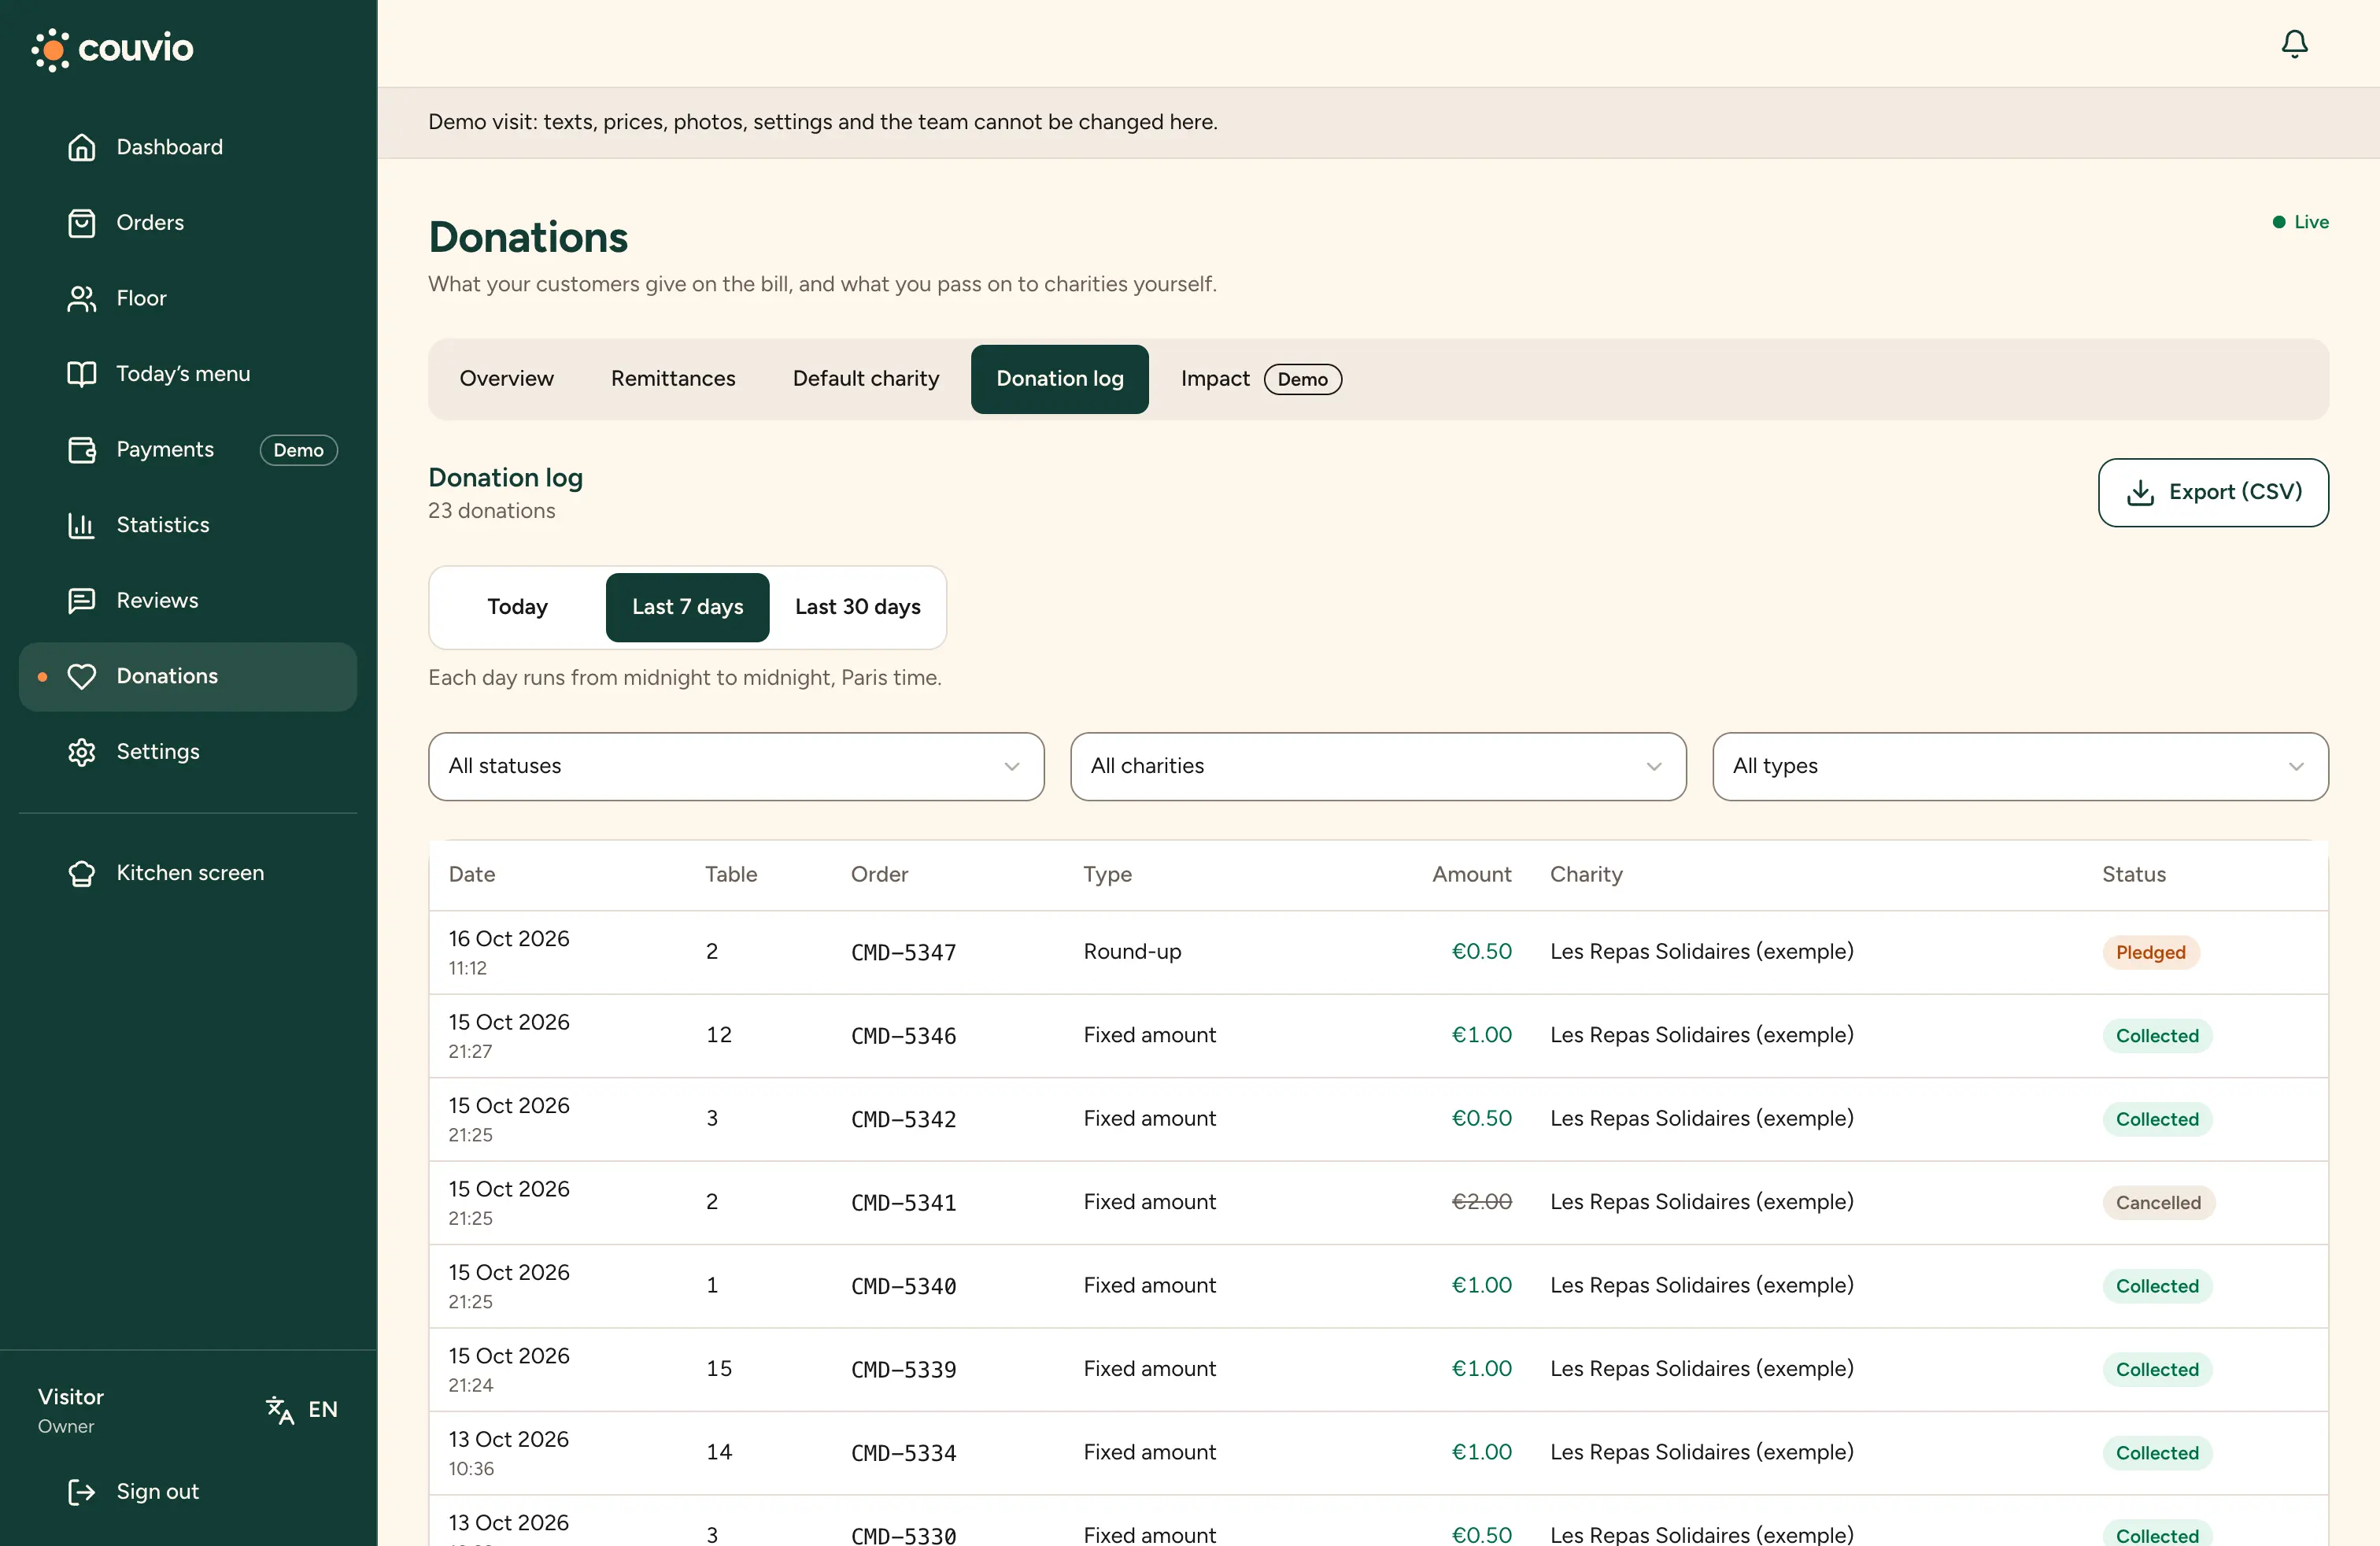Open Reviews via the speech bubble icon
This screenshot has width=2380, height=1546.
pos(82,601)
